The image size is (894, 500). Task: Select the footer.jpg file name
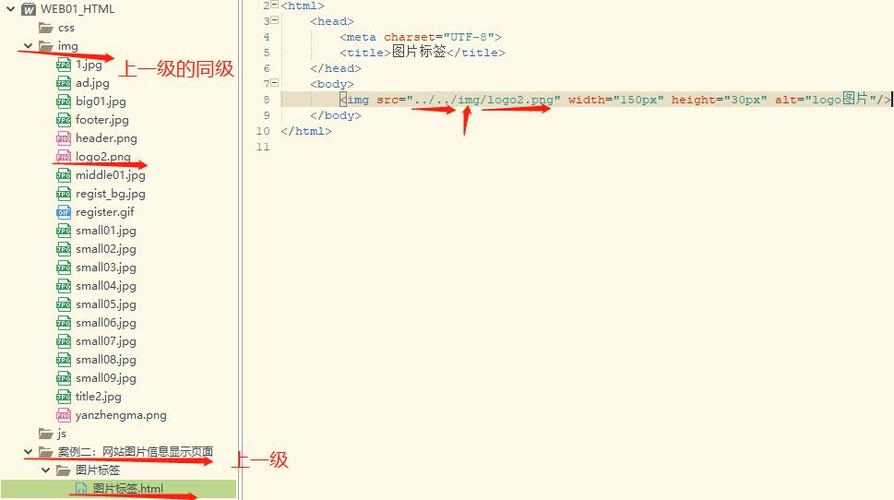click(102, 120)
